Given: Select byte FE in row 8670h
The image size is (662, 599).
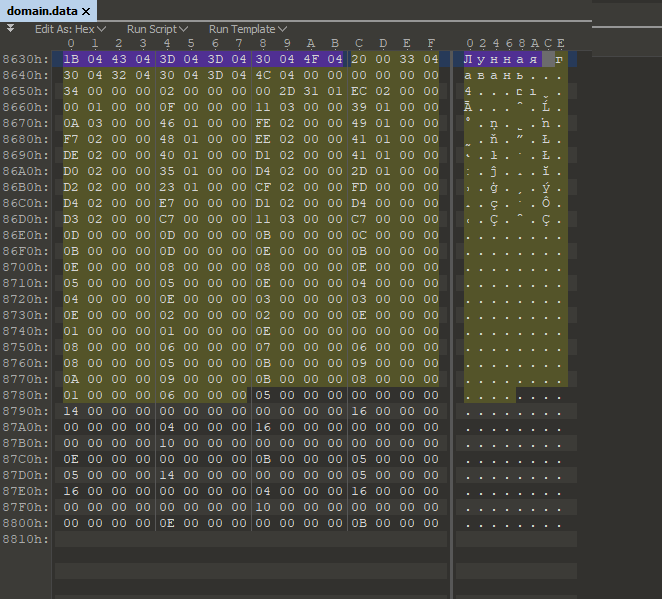Looking at the screenshot, I should coord(263,123).
